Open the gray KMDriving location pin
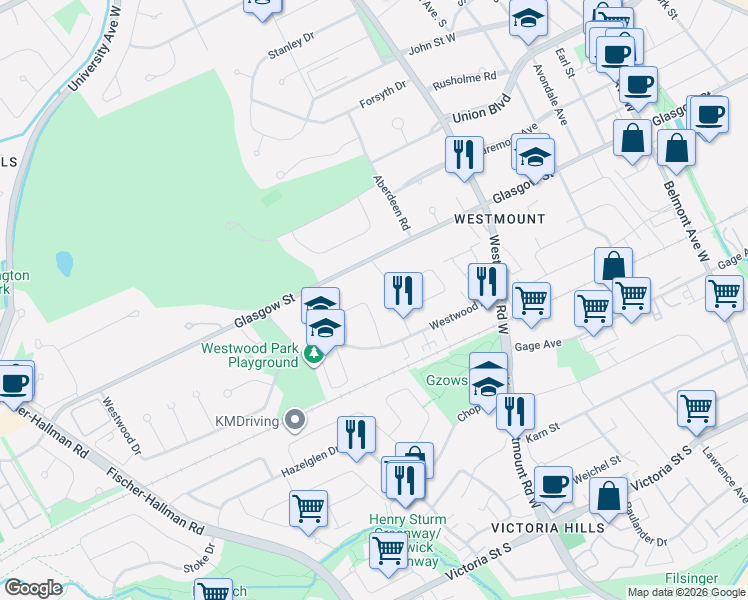The width and height of the screenshot is (748, 600). point(295,421)
